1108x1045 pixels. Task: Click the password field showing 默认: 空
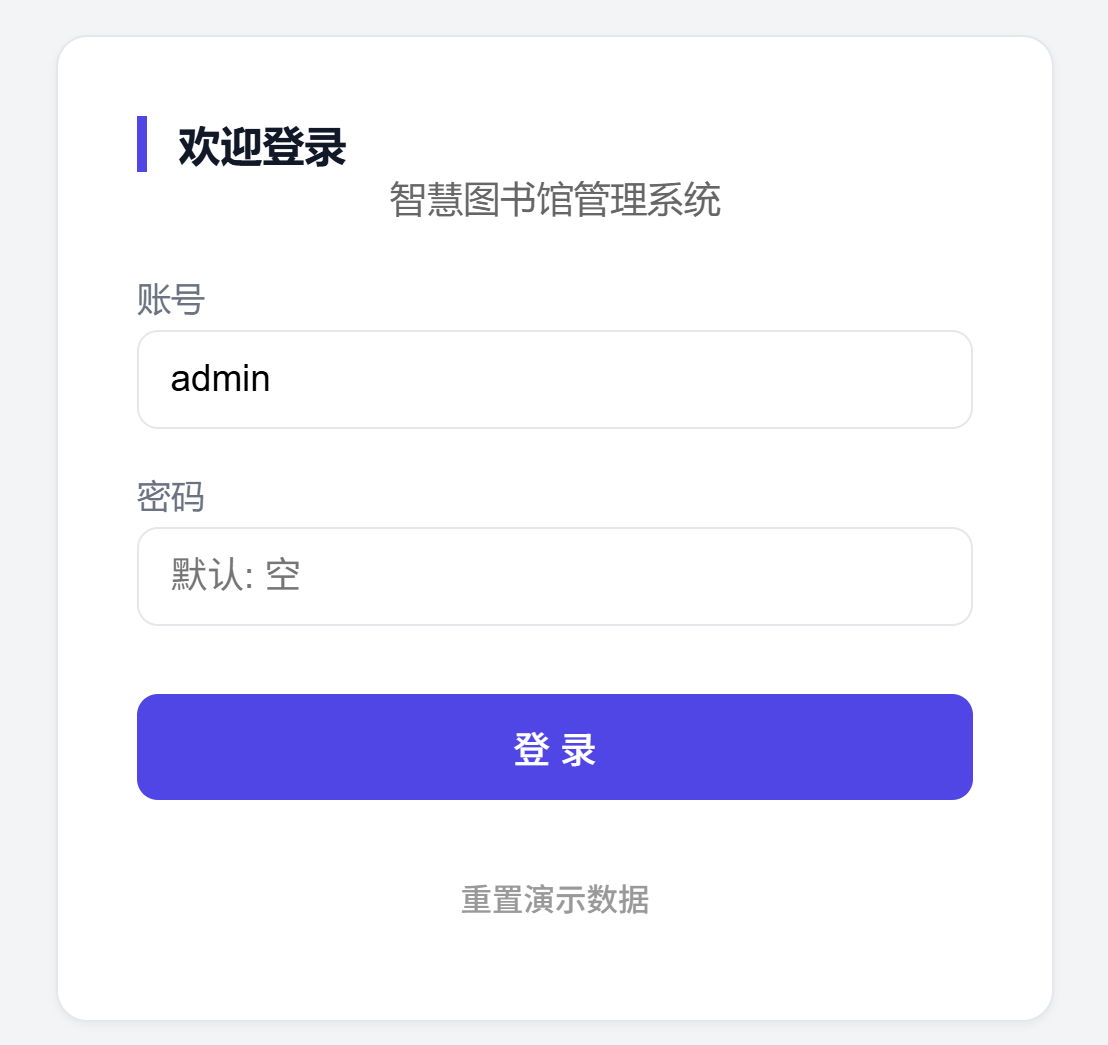(x=554, y=576)
